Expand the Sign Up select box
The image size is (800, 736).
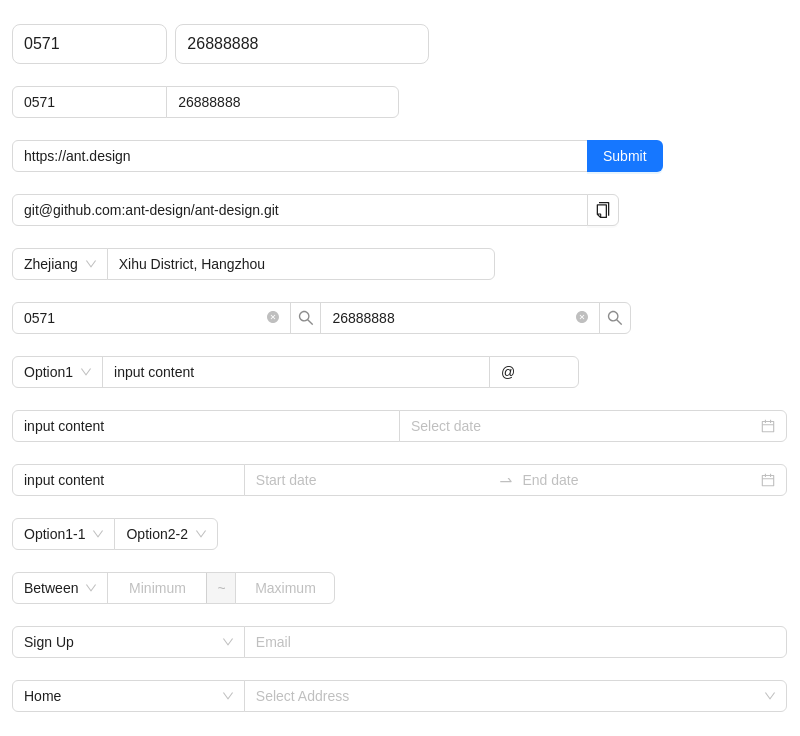tap(129, 642)
